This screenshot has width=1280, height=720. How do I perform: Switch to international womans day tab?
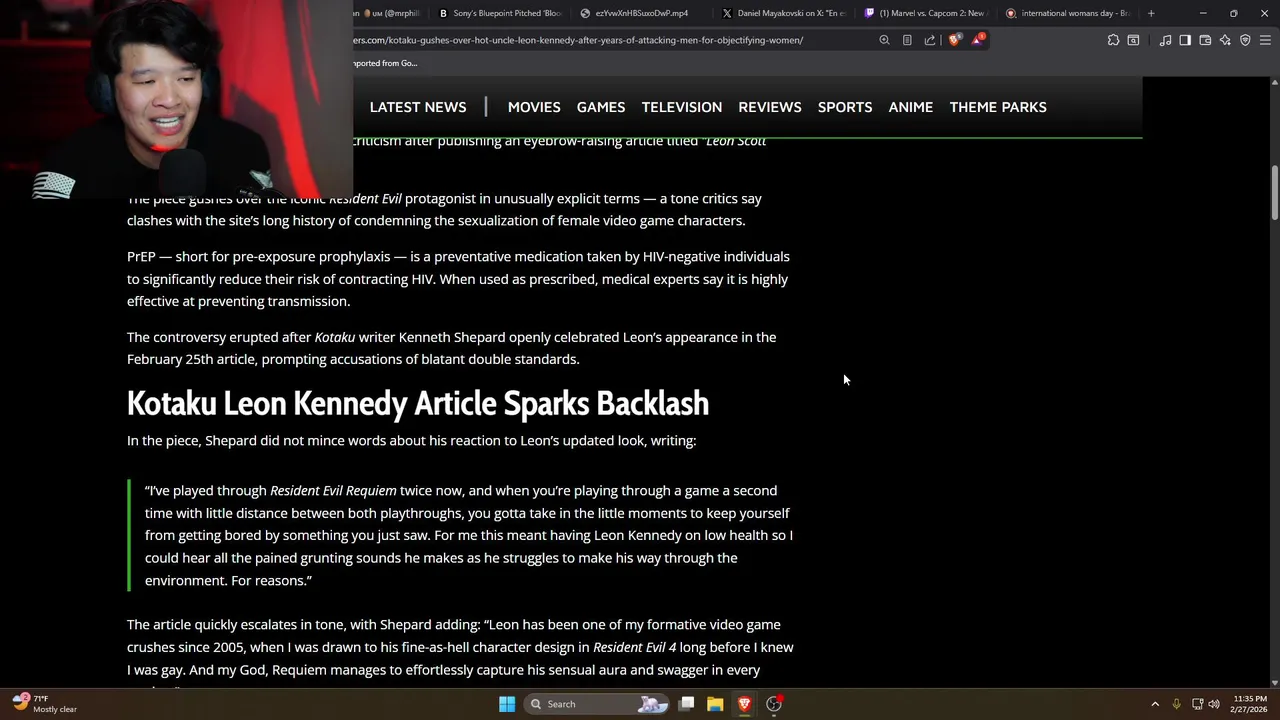[x=1068, y=13]
